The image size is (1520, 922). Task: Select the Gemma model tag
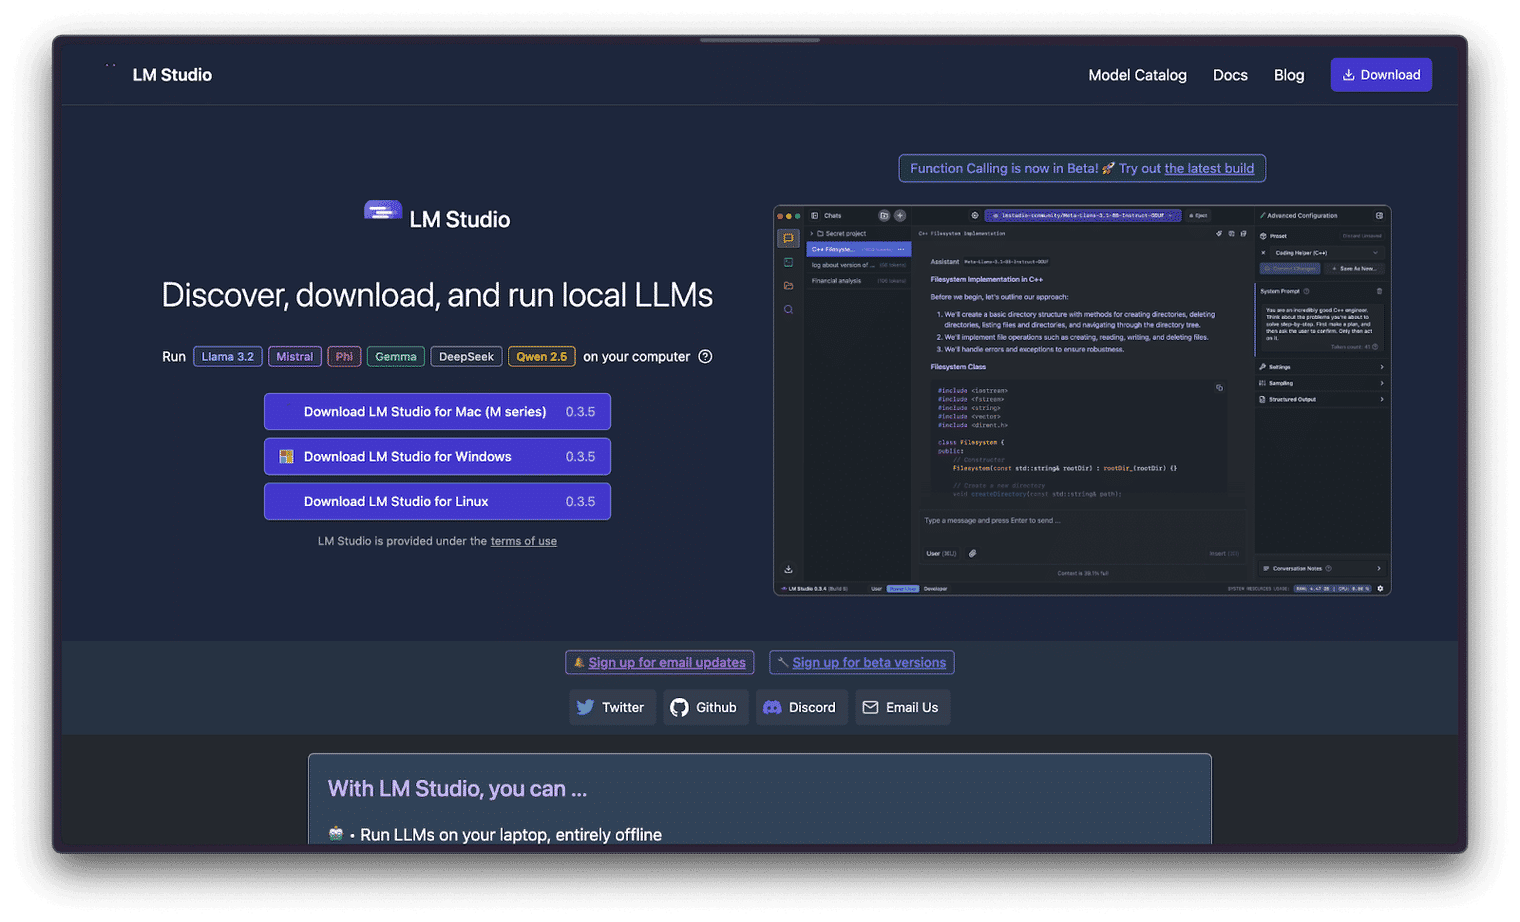point(396,357)
